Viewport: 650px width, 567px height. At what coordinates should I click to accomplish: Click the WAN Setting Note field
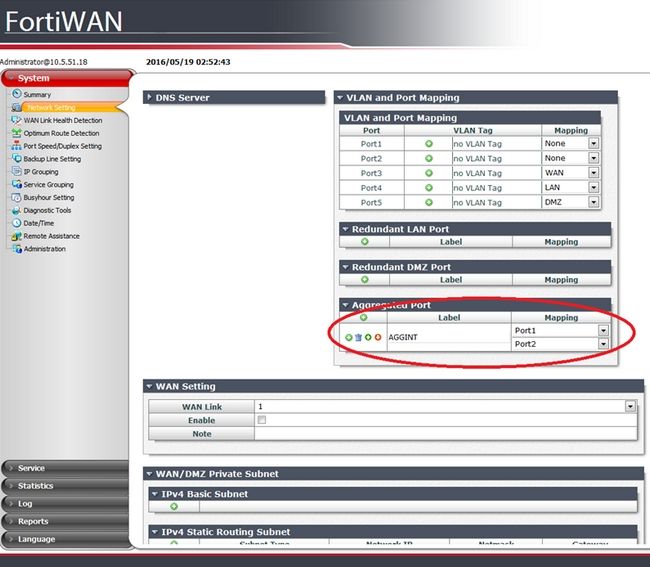click(446, 434)
